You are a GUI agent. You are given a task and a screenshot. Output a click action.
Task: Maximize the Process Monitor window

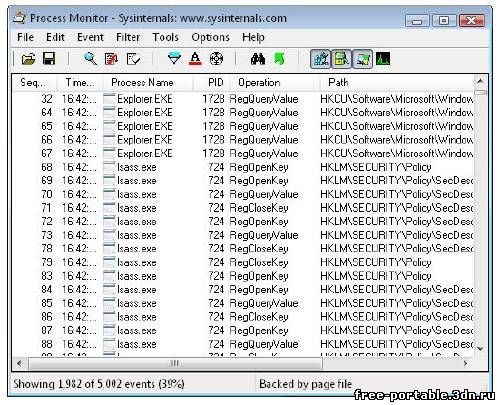tap(444, 21)
